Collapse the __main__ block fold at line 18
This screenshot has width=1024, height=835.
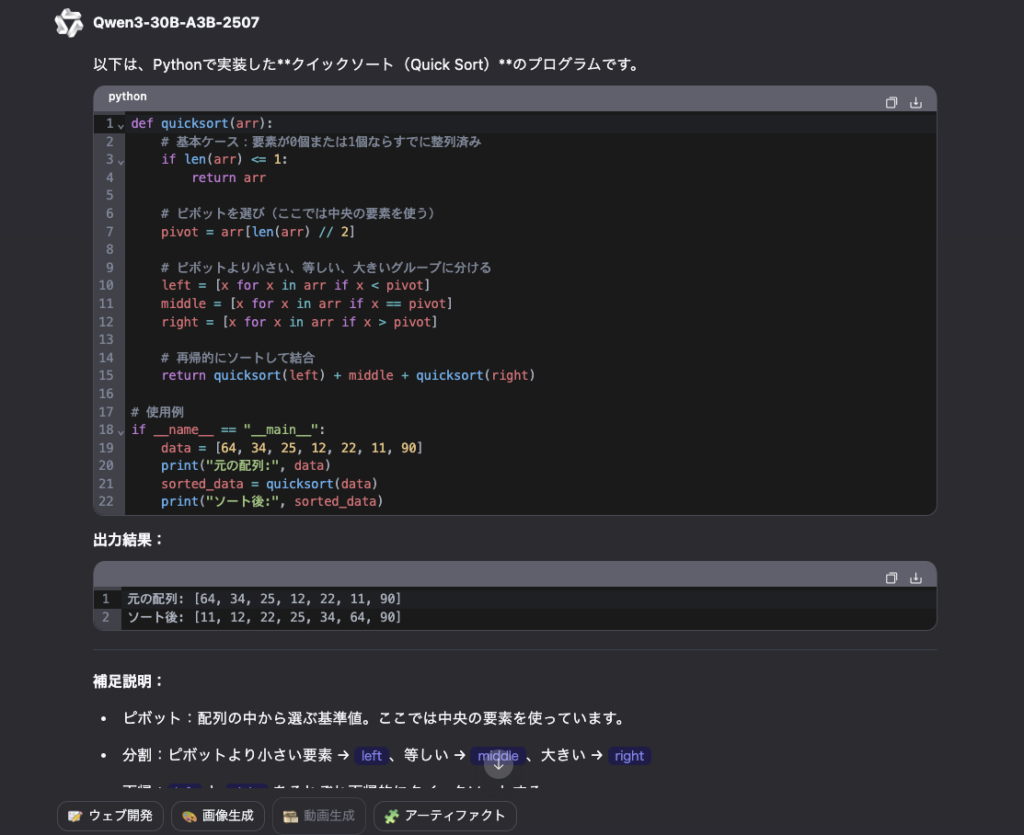[x=121, y=432]
